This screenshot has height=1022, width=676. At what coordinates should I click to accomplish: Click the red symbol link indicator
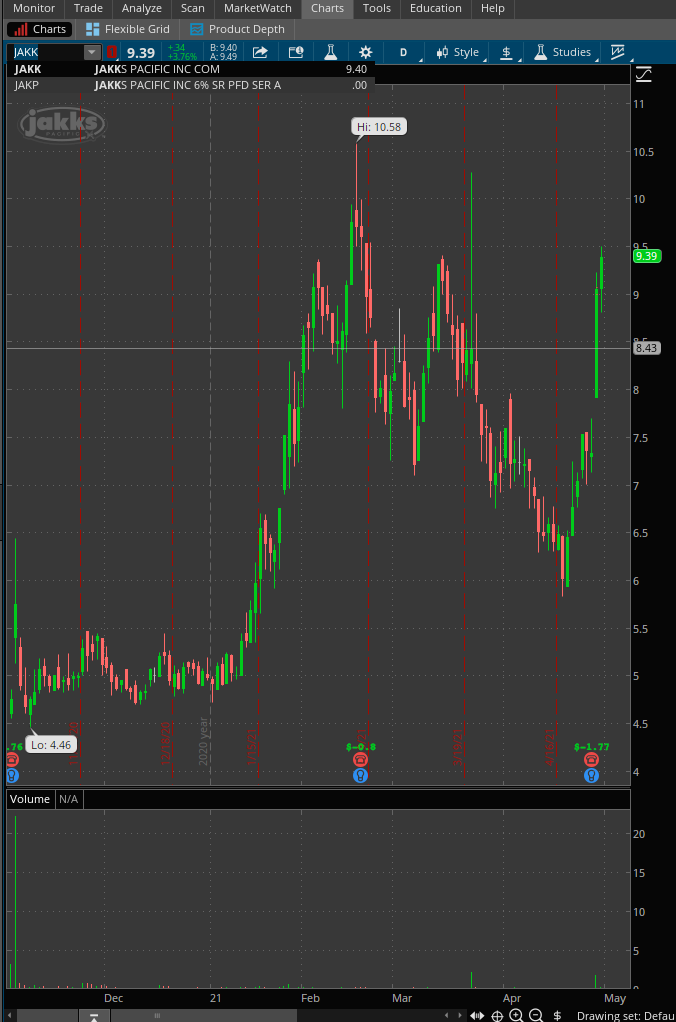coord(111,52)
